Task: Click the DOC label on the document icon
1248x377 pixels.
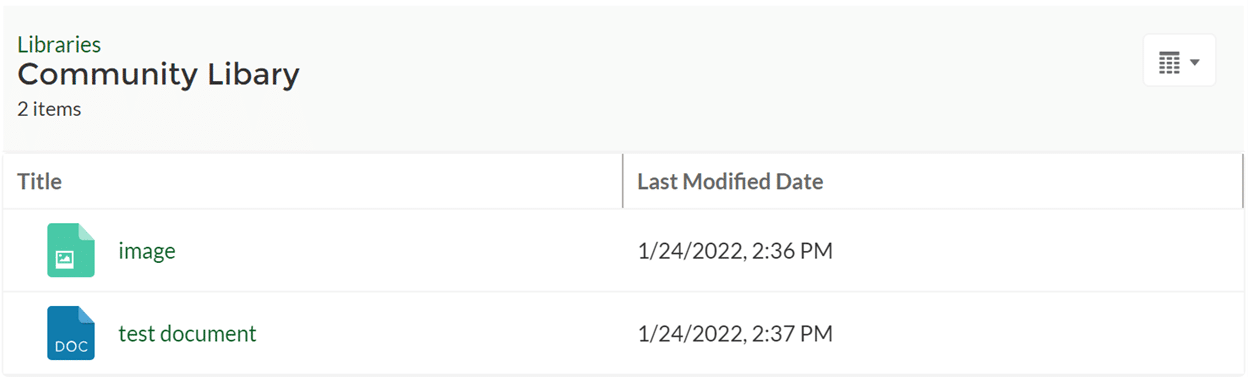Action: [71, 347]
